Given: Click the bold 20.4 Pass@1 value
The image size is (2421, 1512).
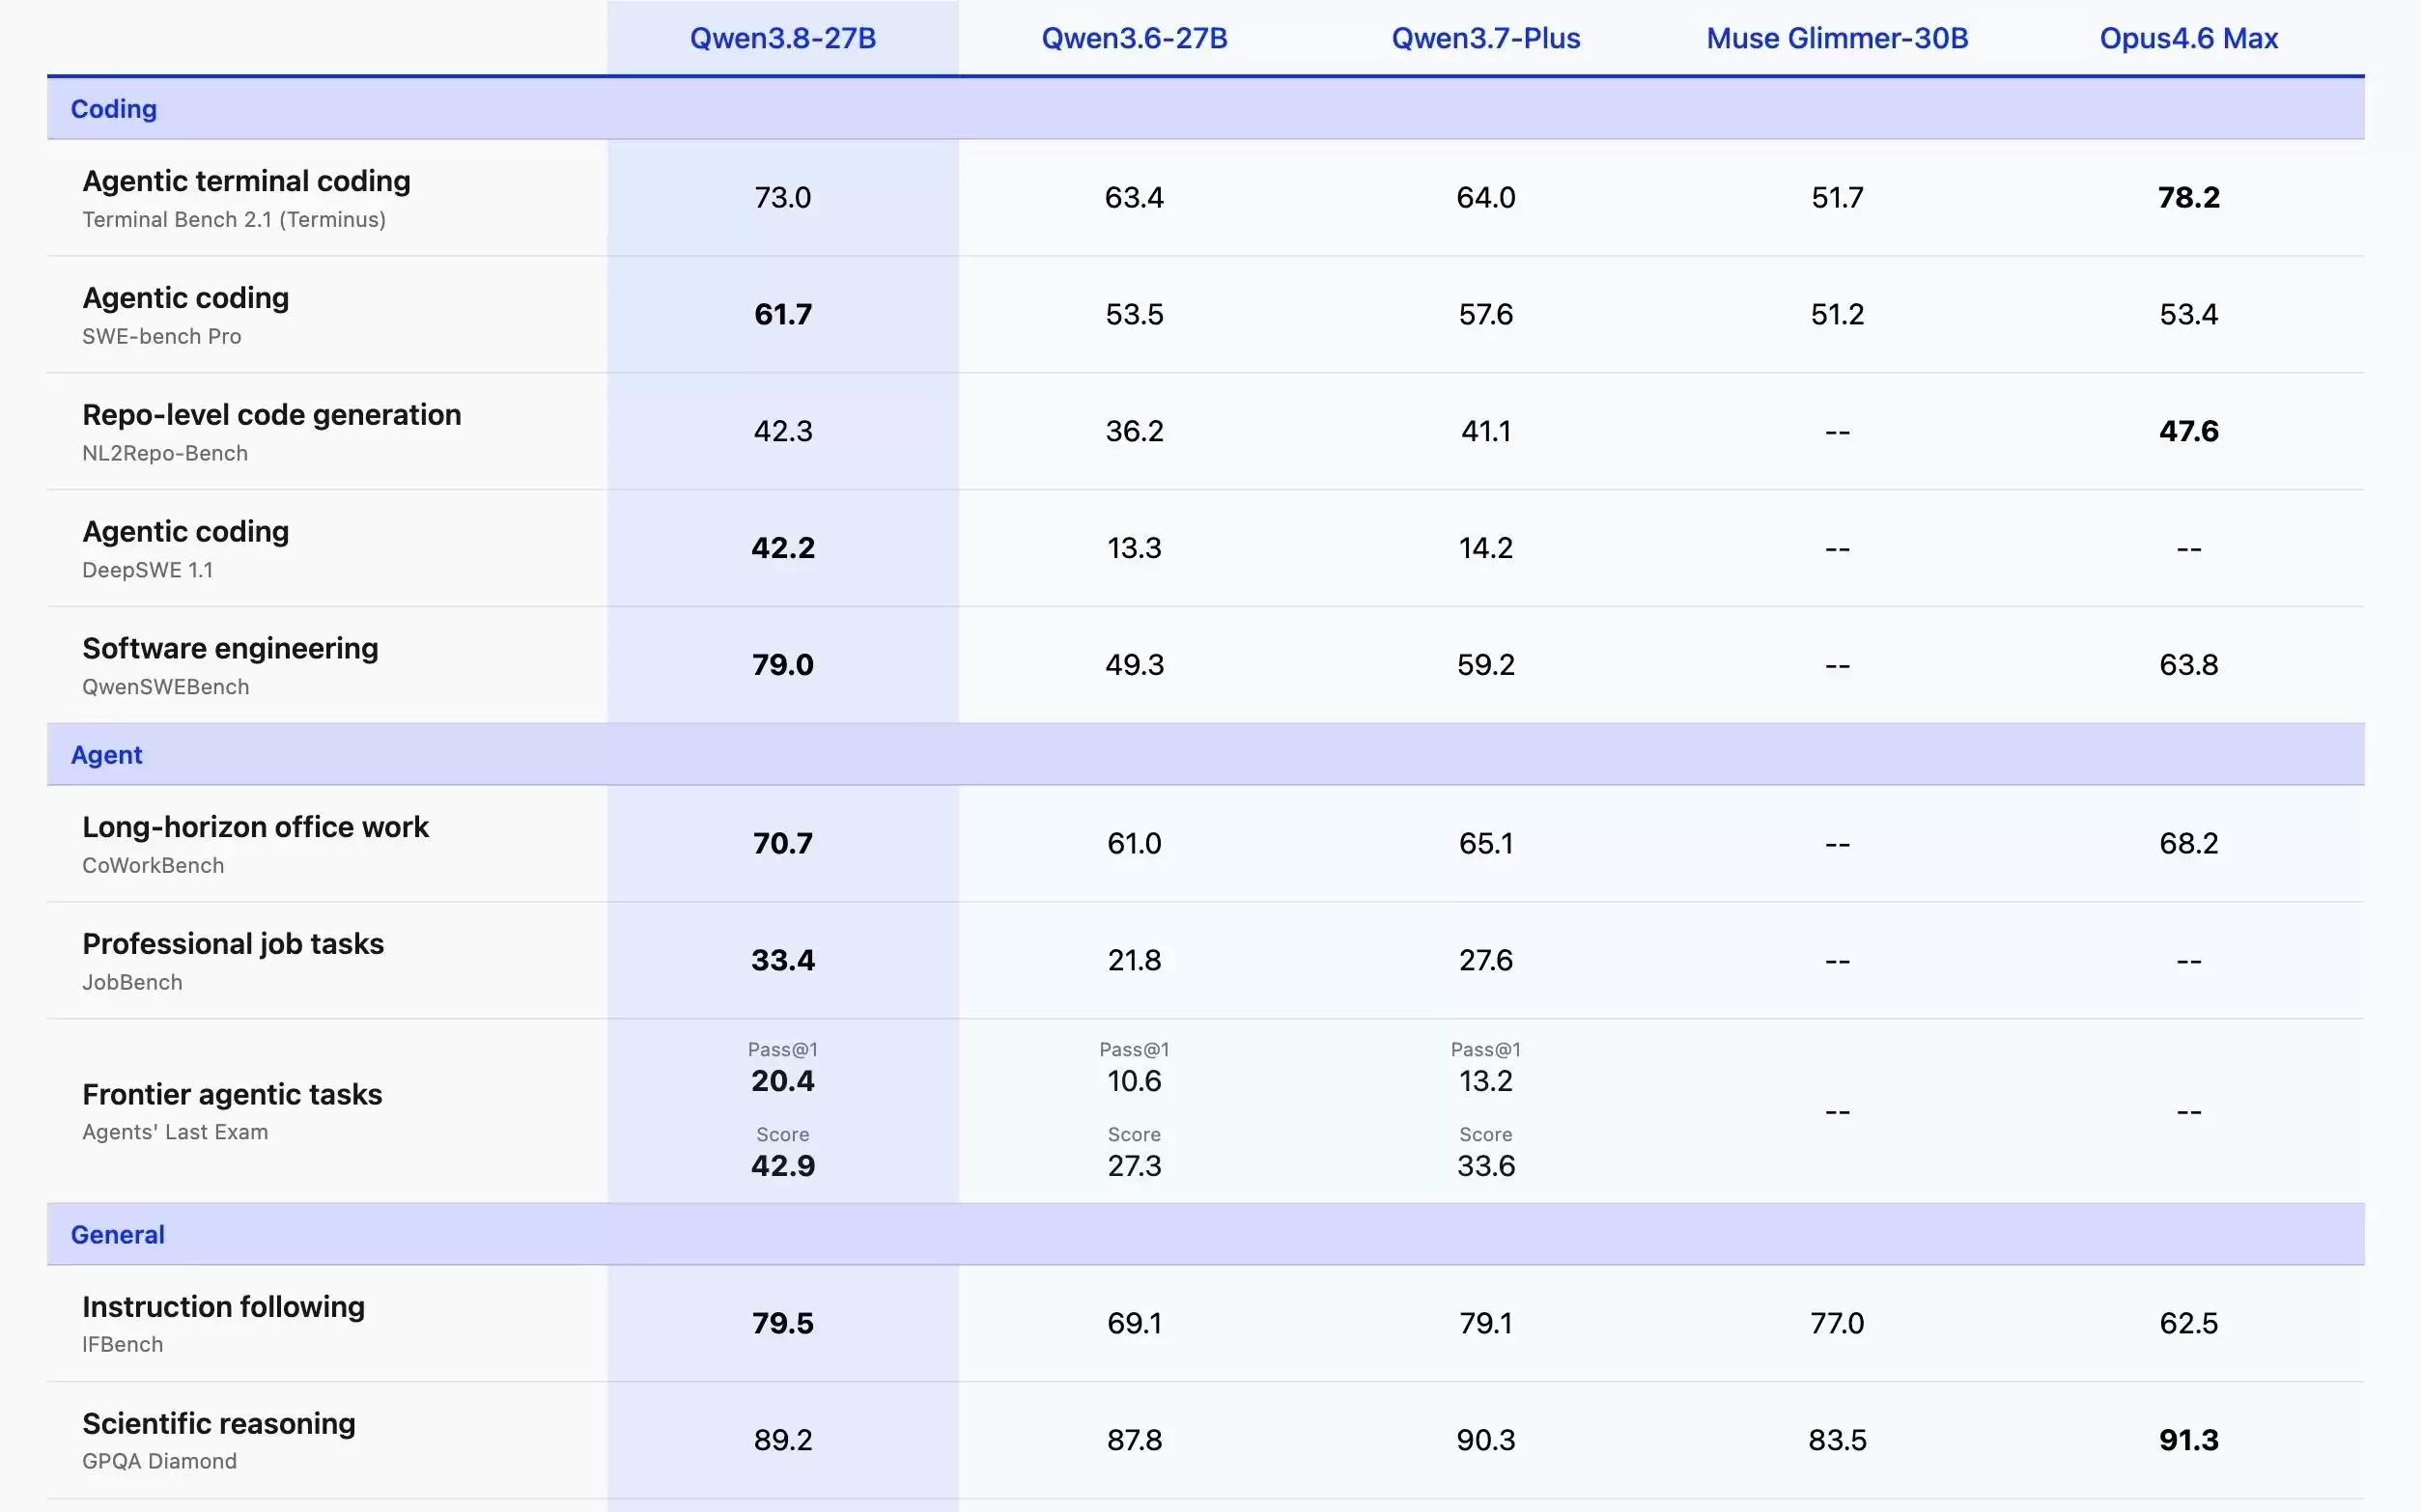Looking at the screenshot, I should point(783,1081).
